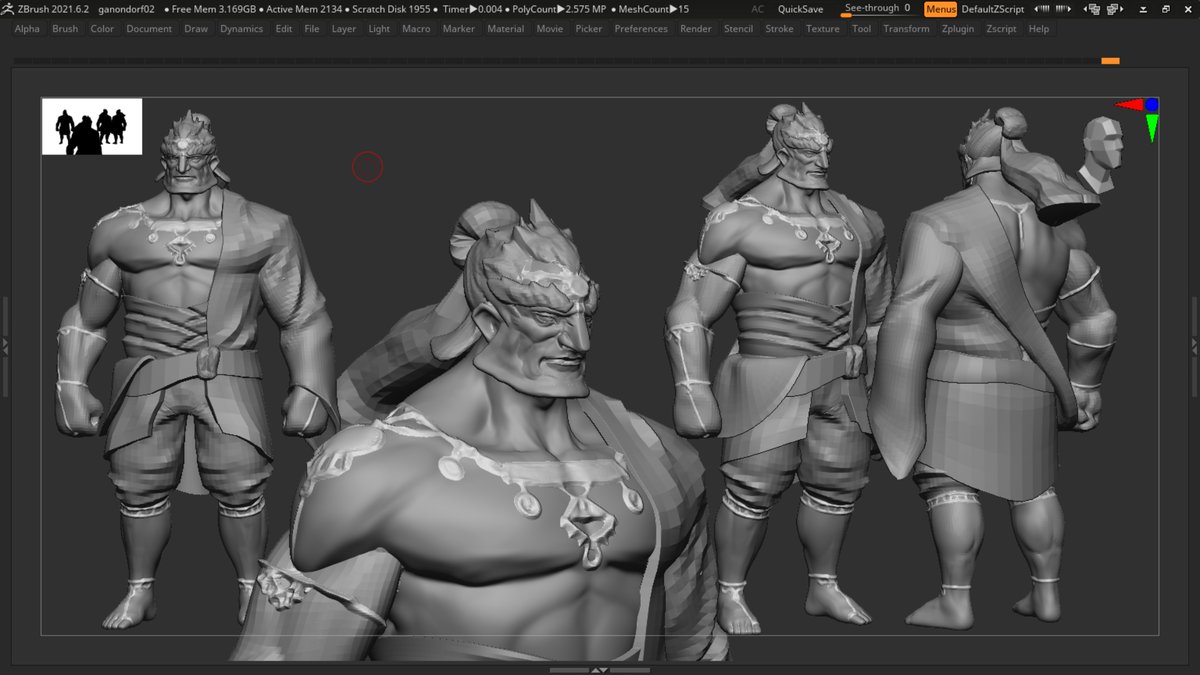This screenshot has width=1200, height=675.
Task: Click the arrow next to the paste documents icon
Action: [x=1122, y=9]
